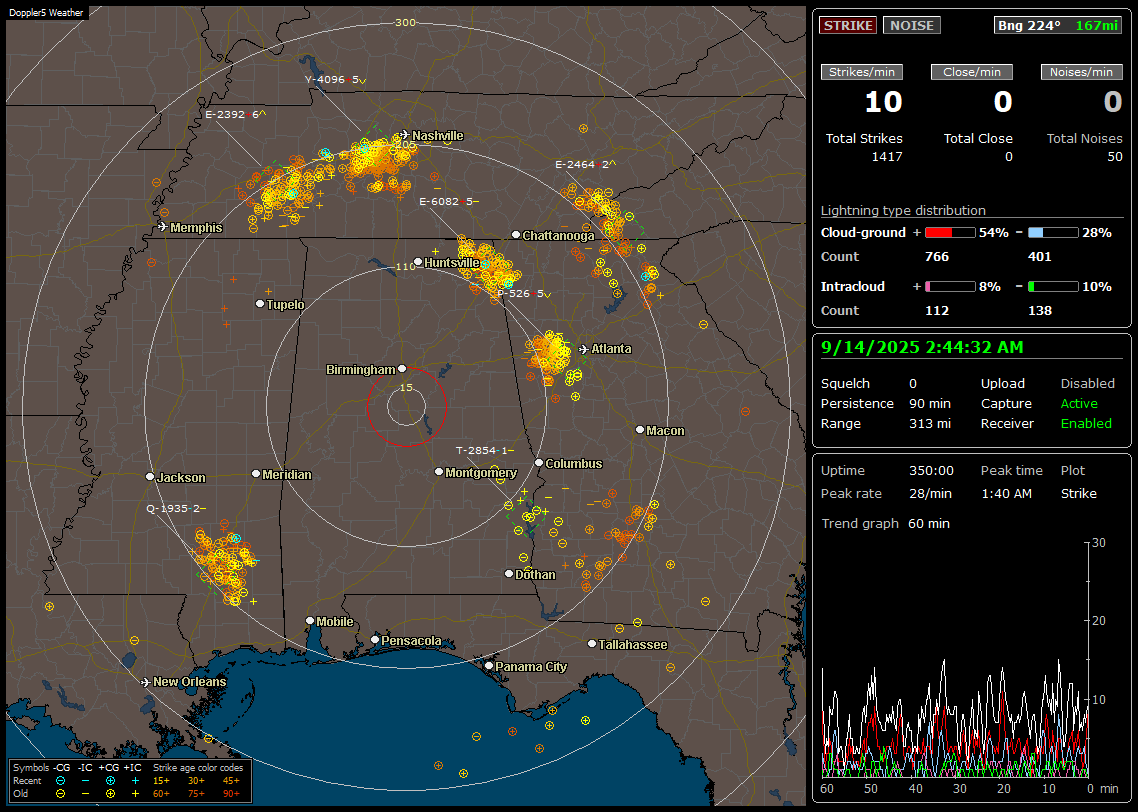Select storm cell label T-2854-1
The width and height of the screenshot is (1138, 812).
(x=484, y=451)
